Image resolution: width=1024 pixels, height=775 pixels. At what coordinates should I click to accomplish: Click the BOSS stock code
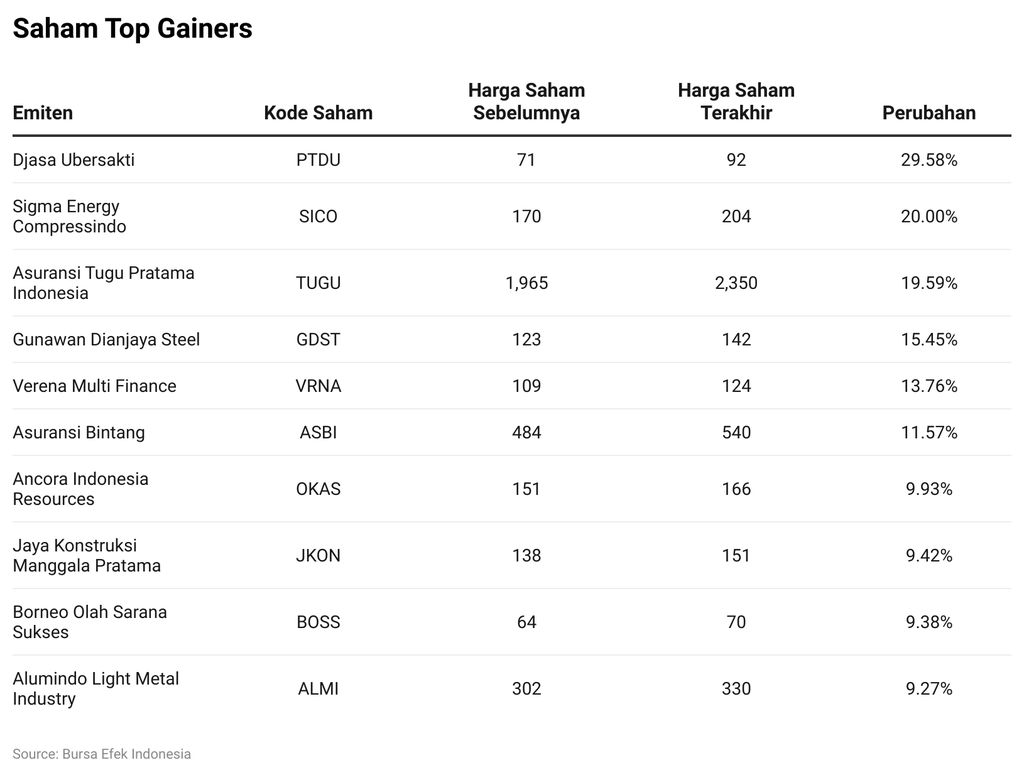[x=318, y=622]
